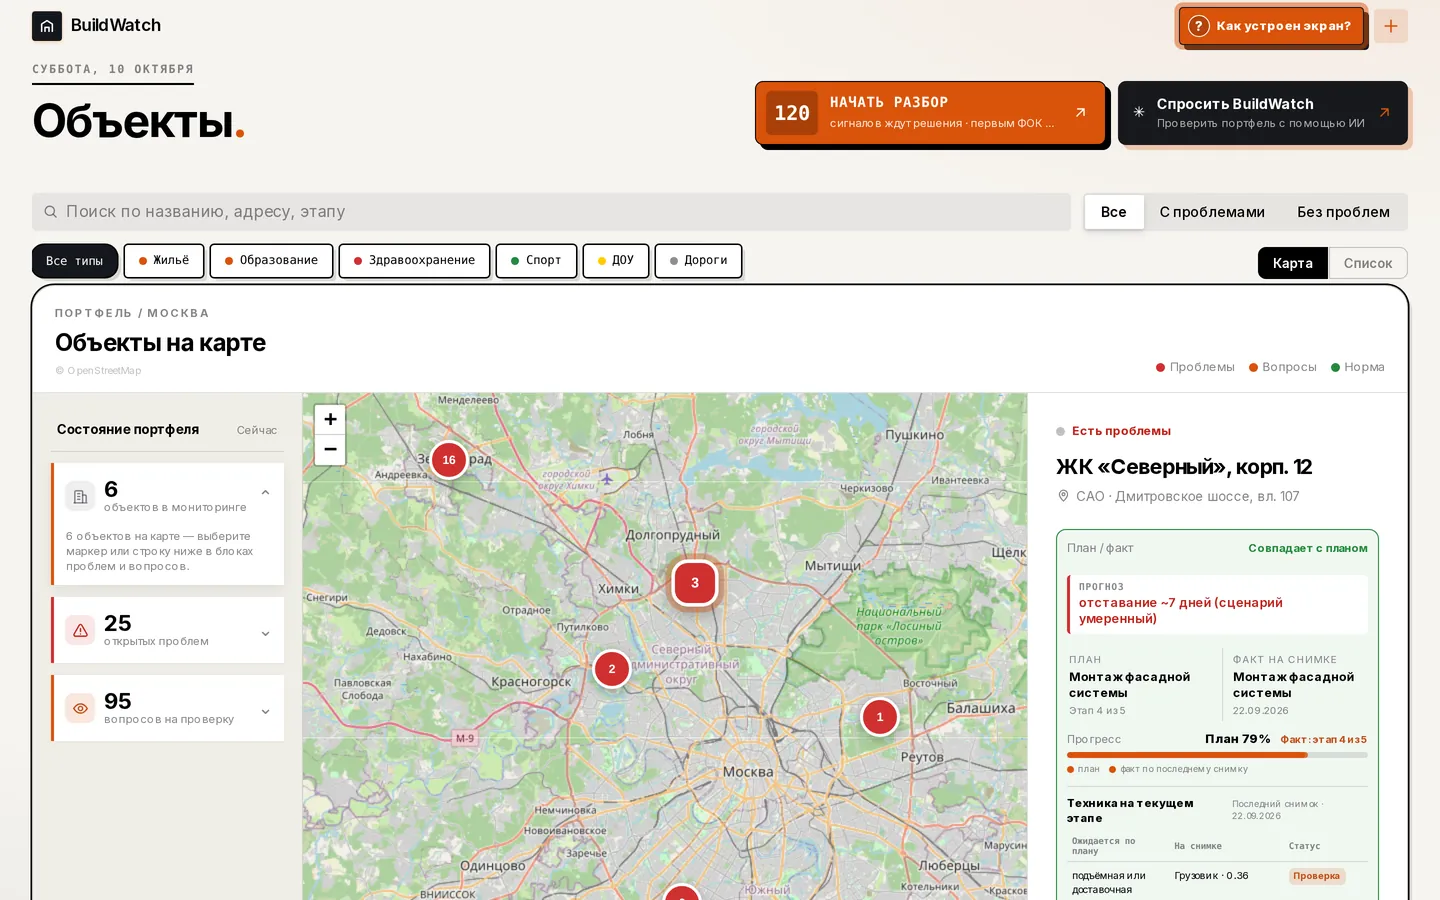The height and width of the screenshot is (900, 1440).
Task: Click the arrow icon on Спросить BuildWatch
Action: [x=1384, y=112]
